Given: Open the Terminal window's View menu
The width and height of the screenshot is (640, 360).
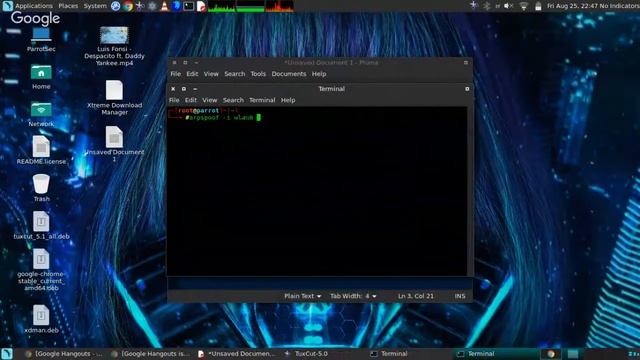Looking at the screenshot, I should click(210, 100).
